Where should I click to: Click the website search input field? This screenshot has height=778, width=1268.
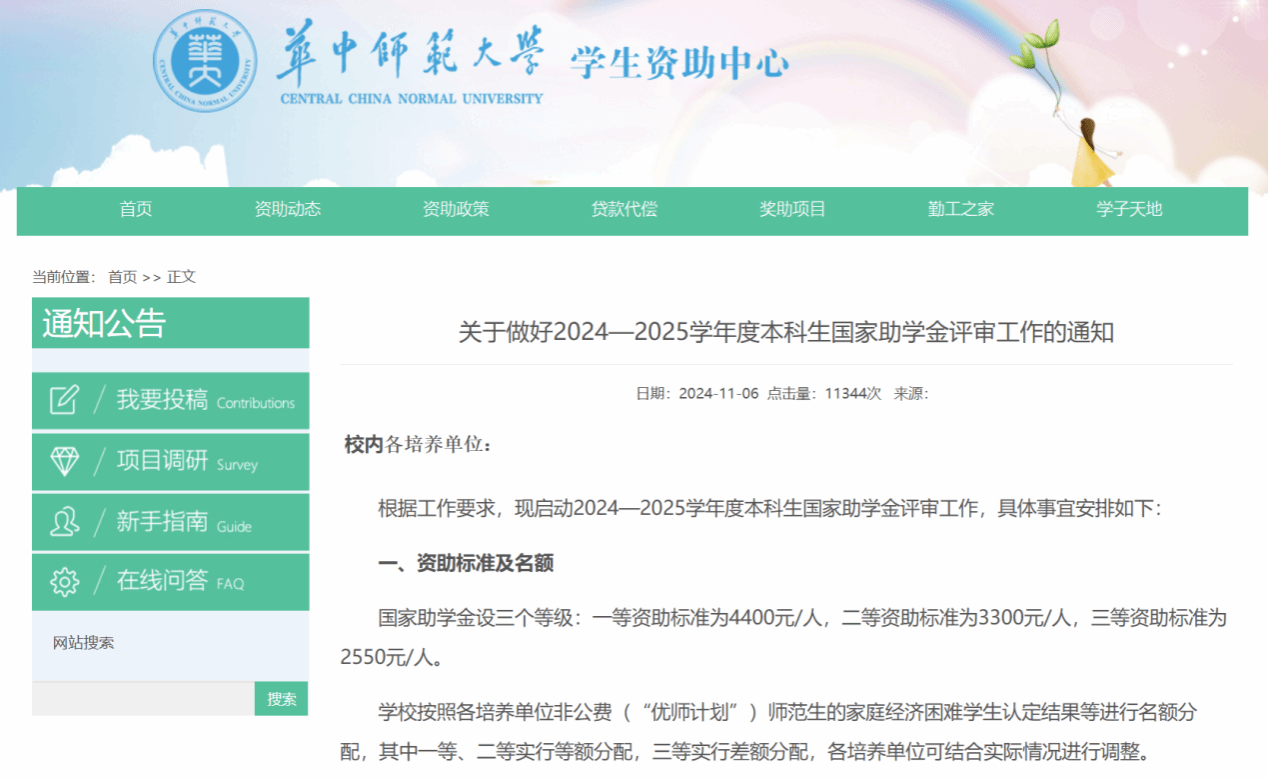pos(143,699)
